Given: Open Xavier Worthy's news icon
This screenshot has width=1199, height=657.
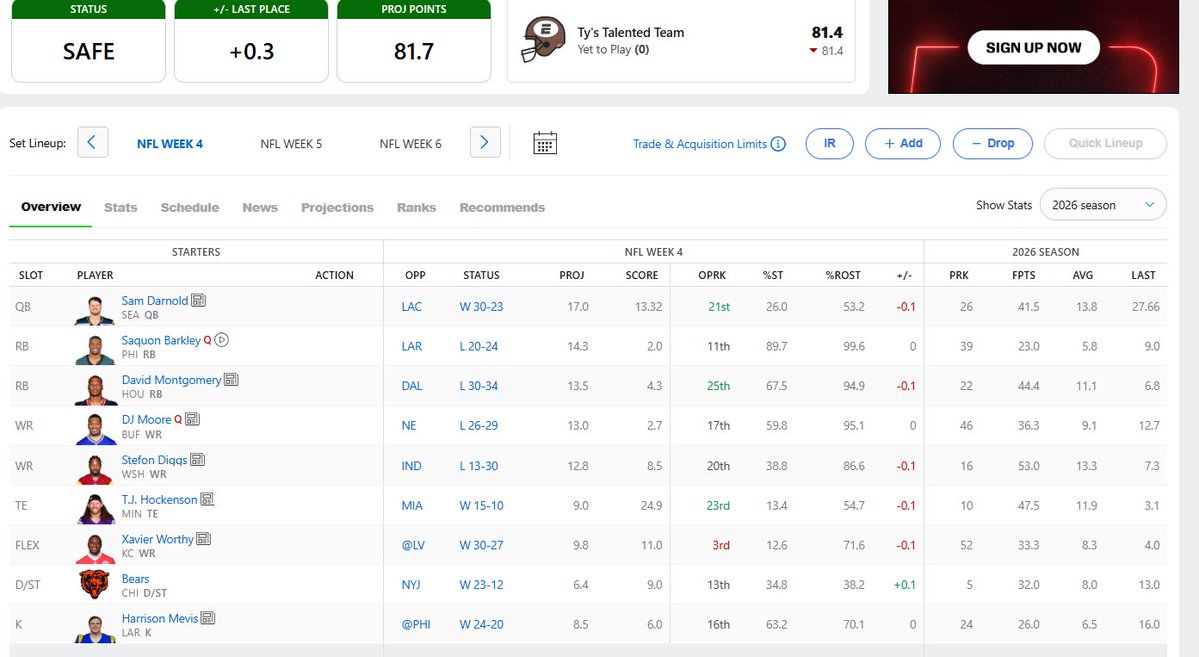Looking at the screenshot, I should pos(203,539).
